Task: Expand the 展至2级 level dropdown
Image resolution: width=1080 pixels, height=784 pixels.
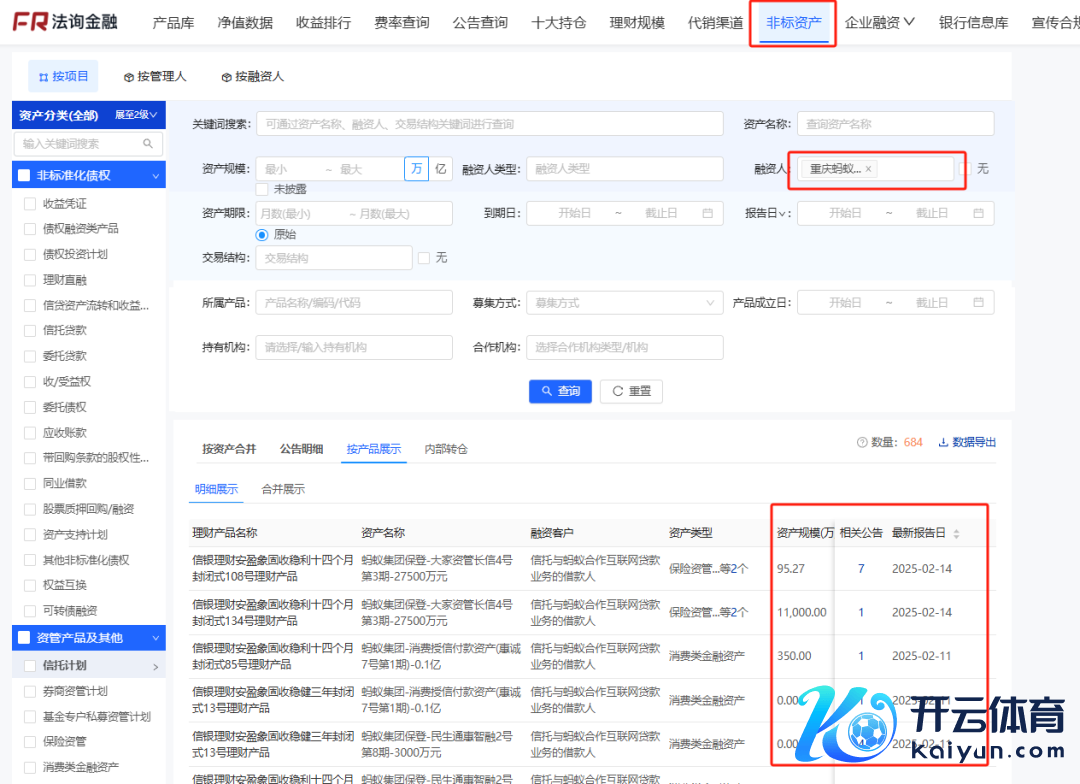Action: [x=136, y=115]
